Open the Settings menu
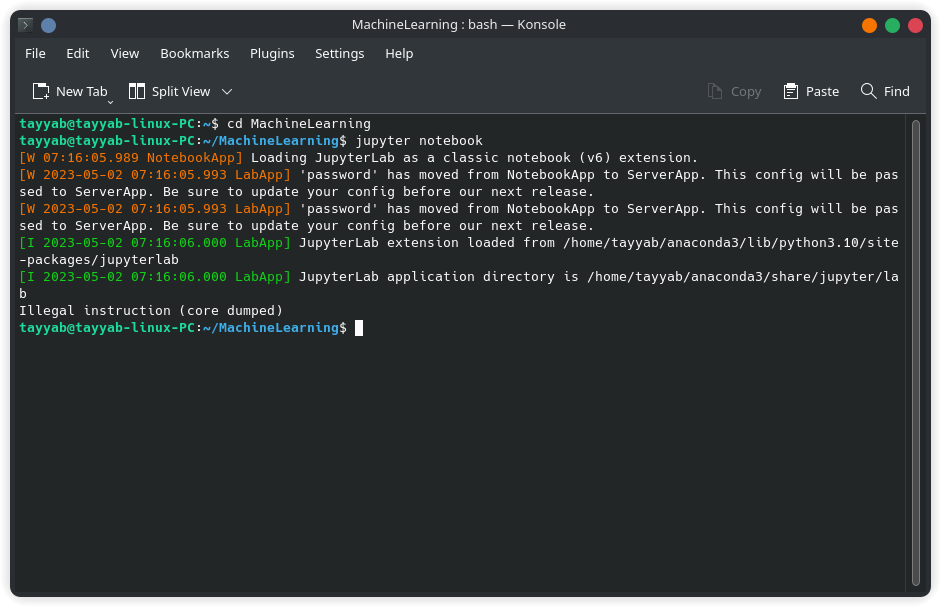Screen dimensions: 941x607 (340, 53)
